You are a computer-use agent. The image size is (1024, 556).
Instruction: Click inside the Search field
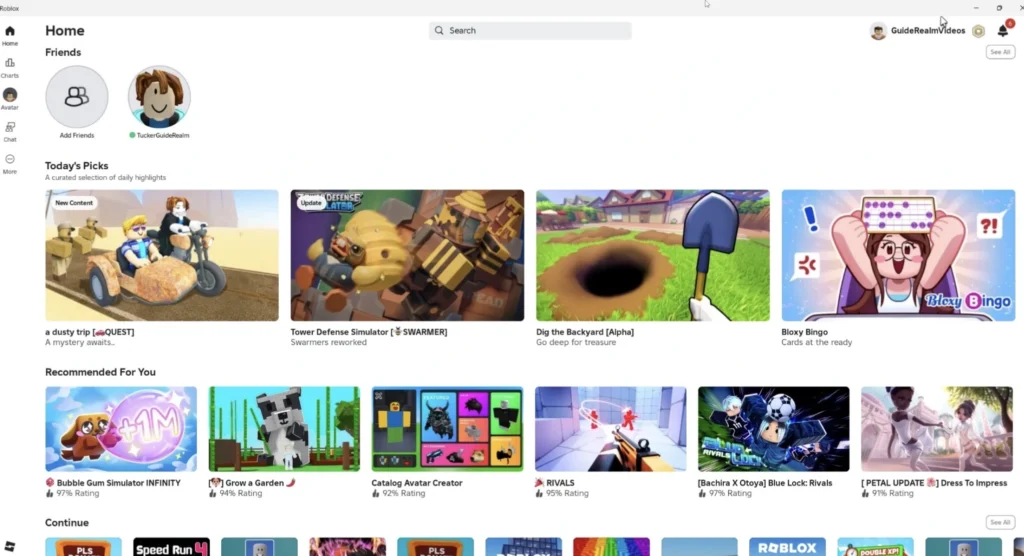pyautogui.click(x=530, y=31)
